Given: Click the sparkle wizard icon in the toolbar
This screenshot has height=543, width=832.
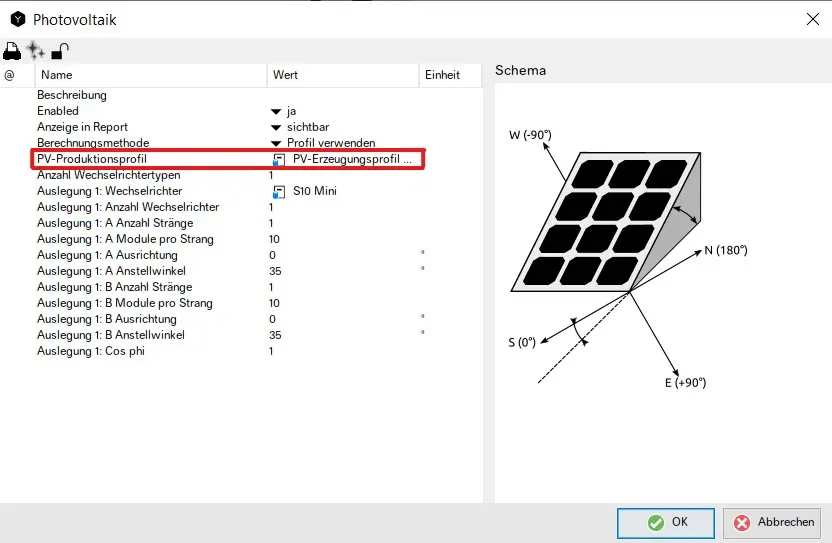Looking at the screenshot, I should tap(36, 51).
